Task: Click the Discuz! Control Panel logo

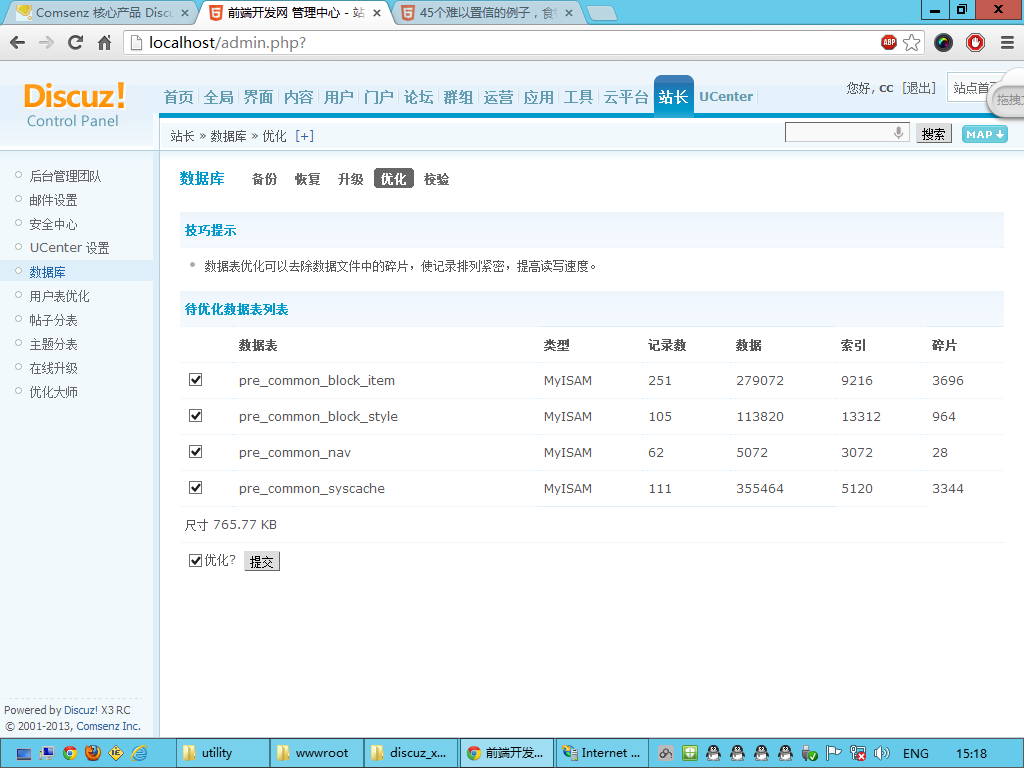Action: click(x=74, y=104)
